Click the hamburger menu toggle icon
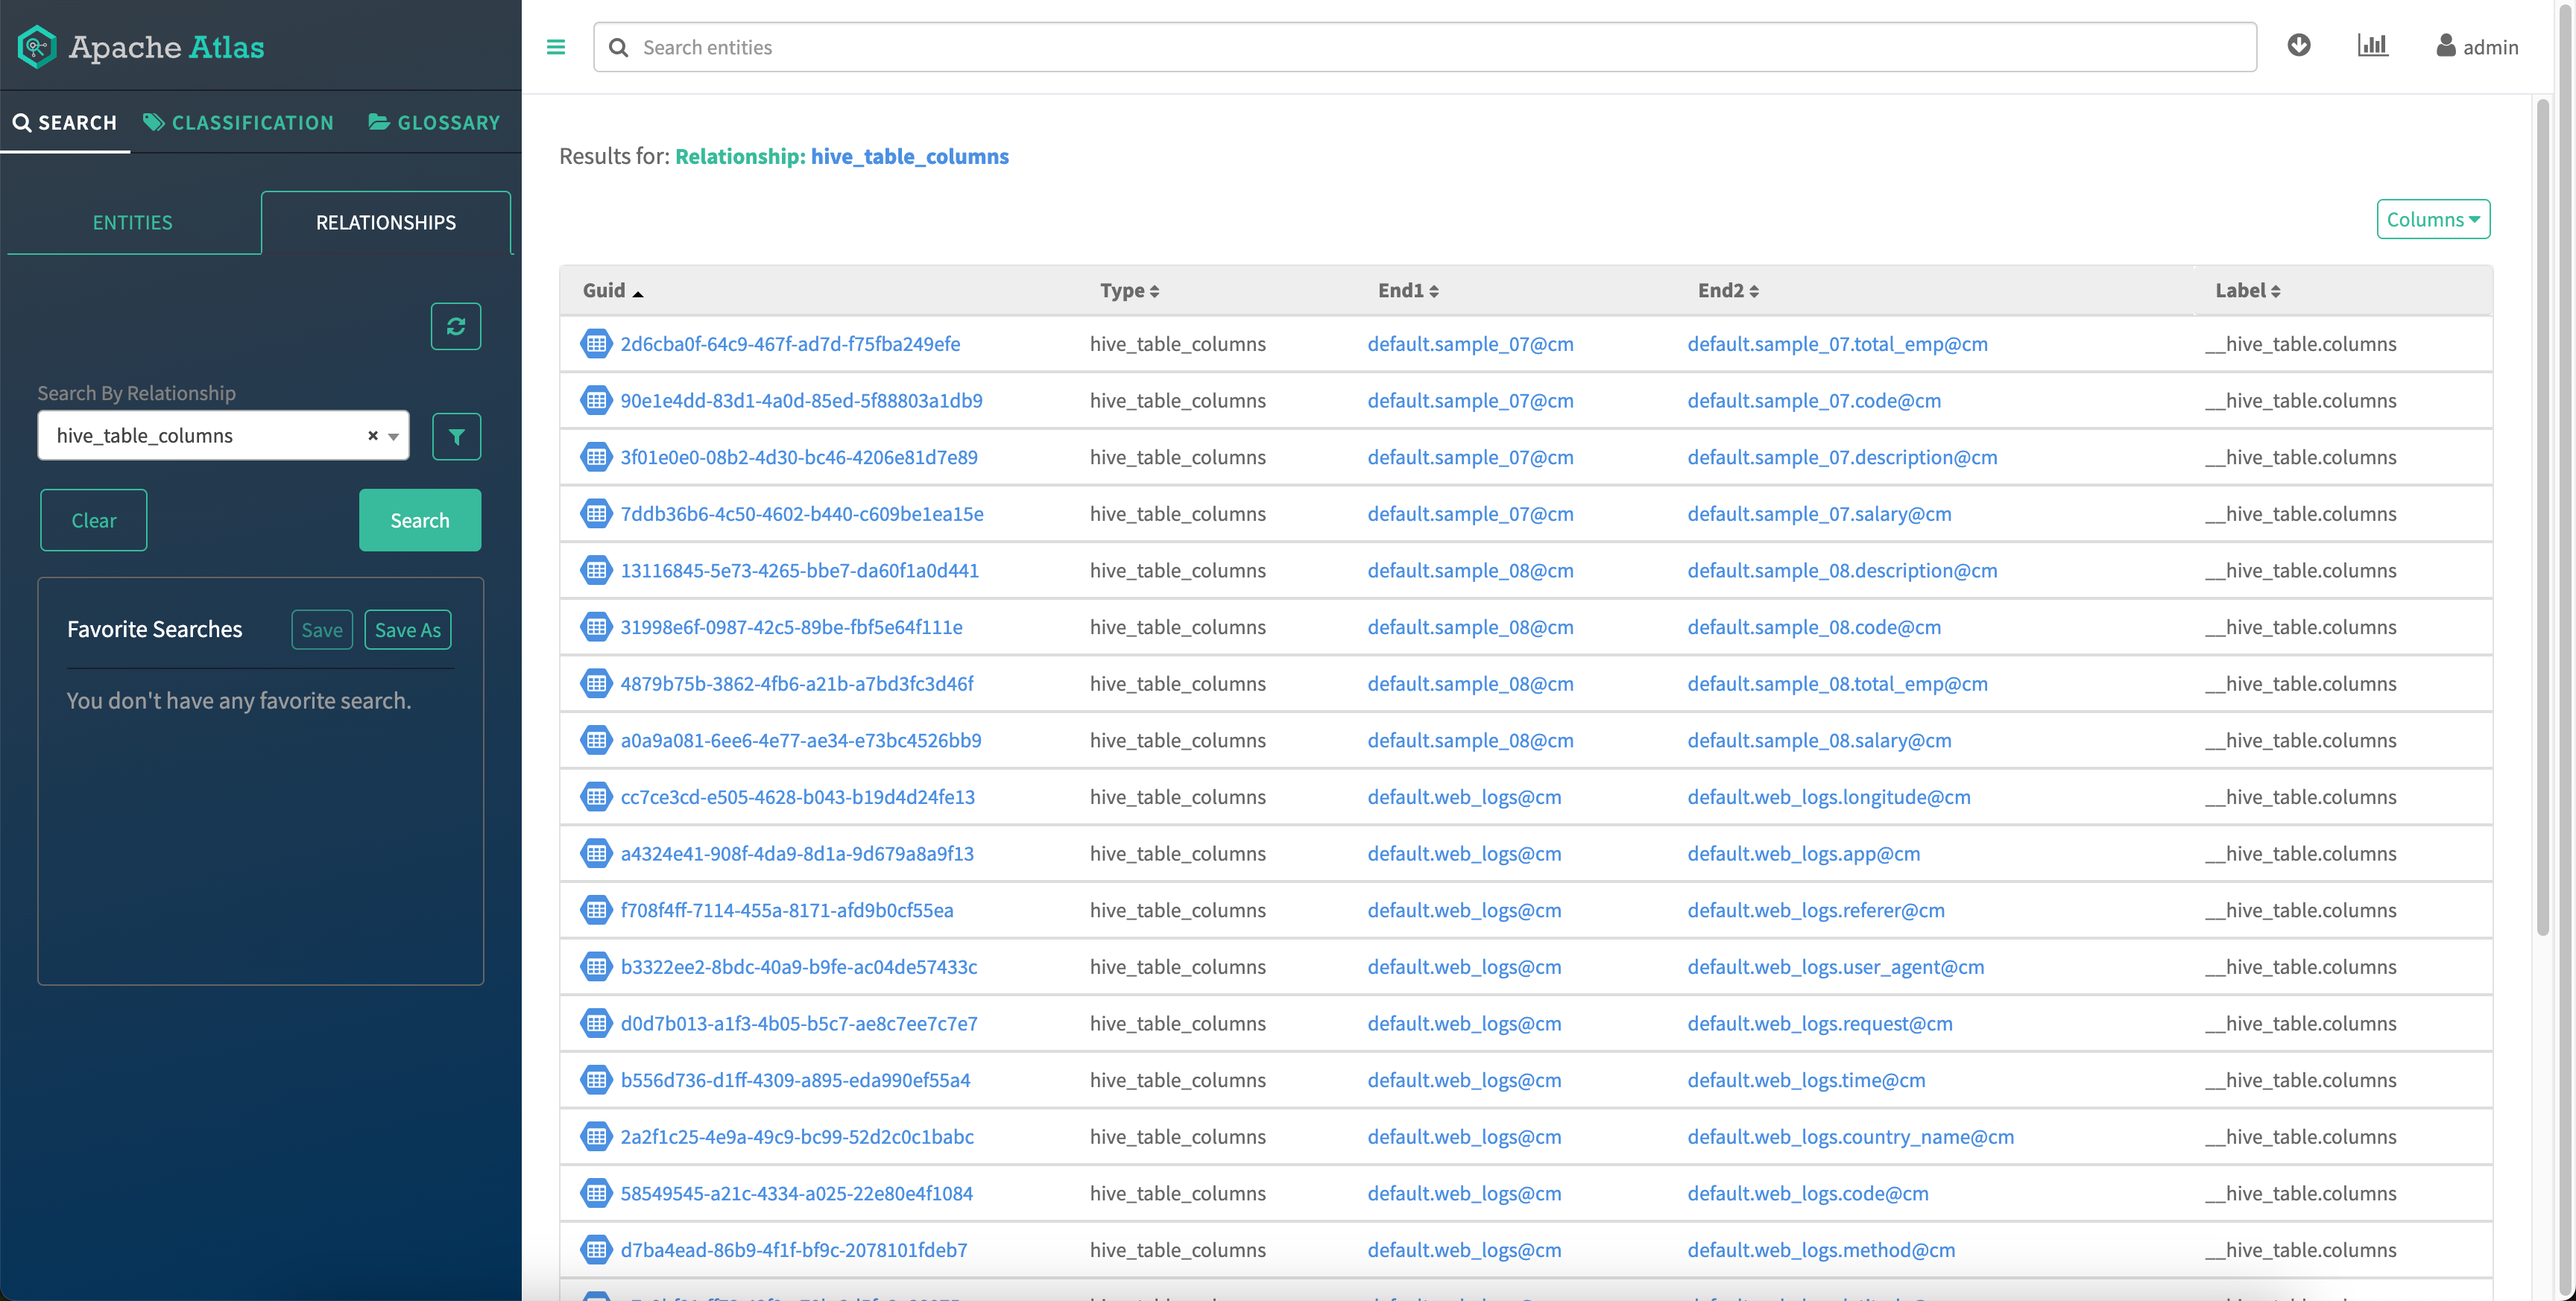Screen dimensions: 2576x1301 pos(556,47)
